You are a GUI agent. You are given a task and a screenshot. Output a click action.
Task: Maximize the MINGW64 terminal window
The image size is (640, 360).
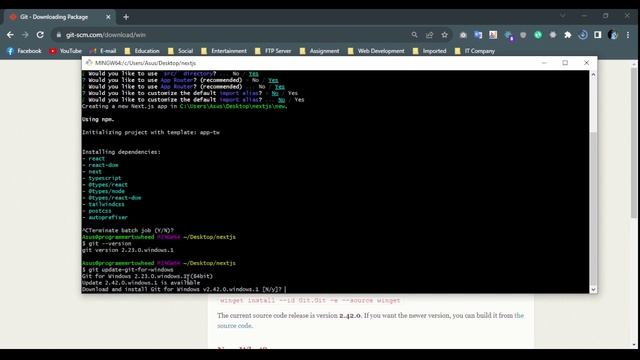tap(565, 63)
